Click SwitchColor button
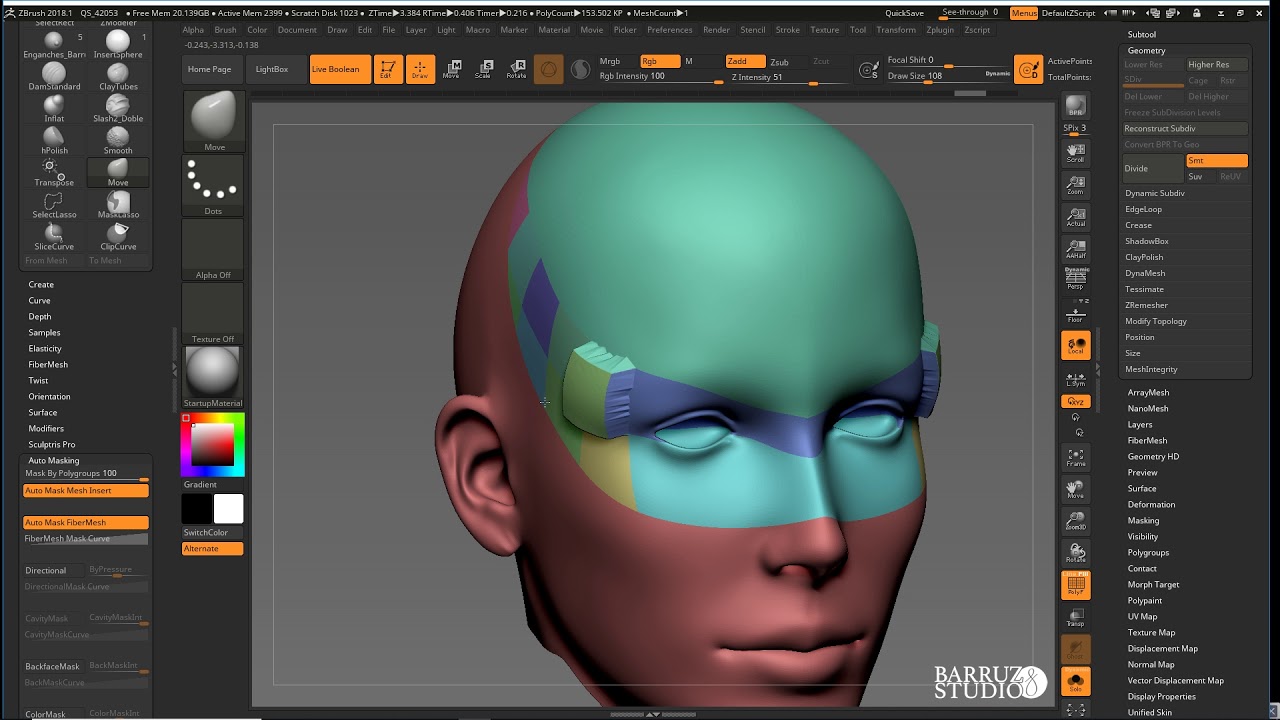 pos(213,533)
